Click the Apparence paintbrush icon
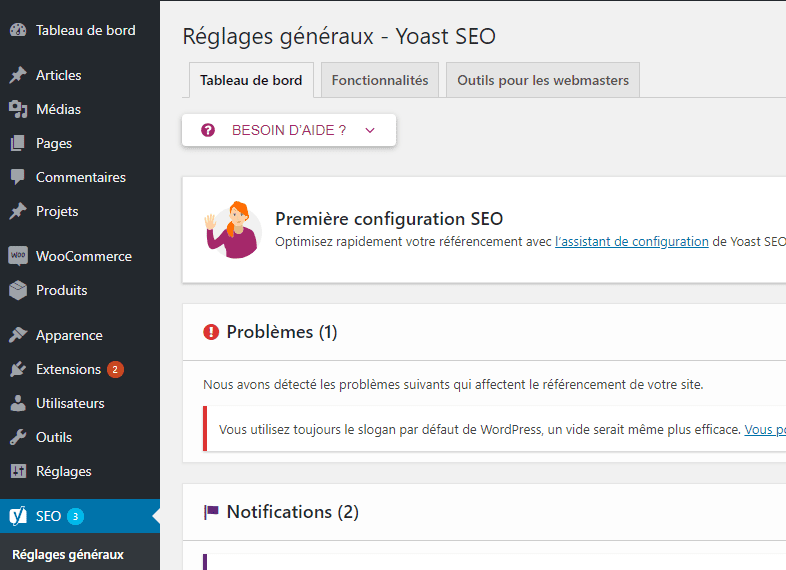 (x=18, y=335)
